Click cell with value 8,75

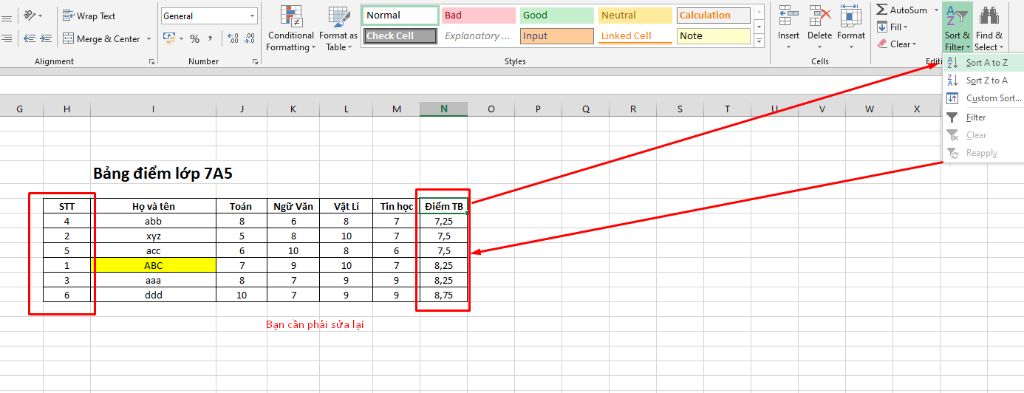(444, 295)
